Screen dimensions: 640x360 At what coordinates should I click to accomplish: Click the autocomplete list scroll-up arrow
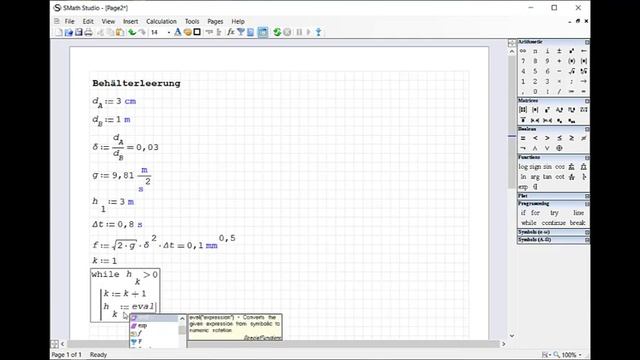182,319
